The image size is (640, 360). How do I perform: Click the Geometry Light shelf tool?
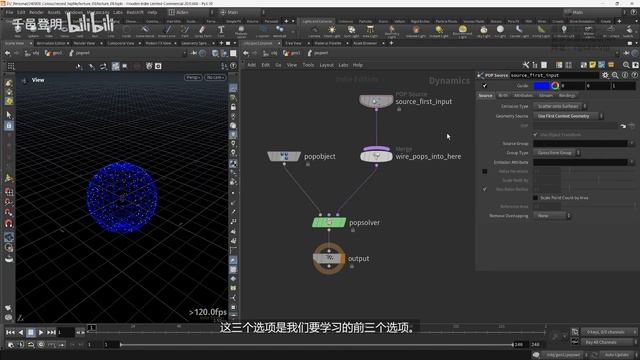(x=391, y=31)
